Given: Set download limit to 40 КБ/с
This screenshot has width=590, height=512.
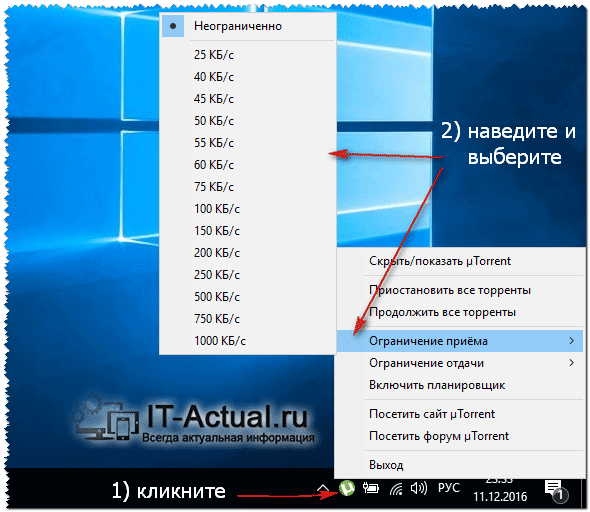Looking at the screenshot, I should pos(248,77).
